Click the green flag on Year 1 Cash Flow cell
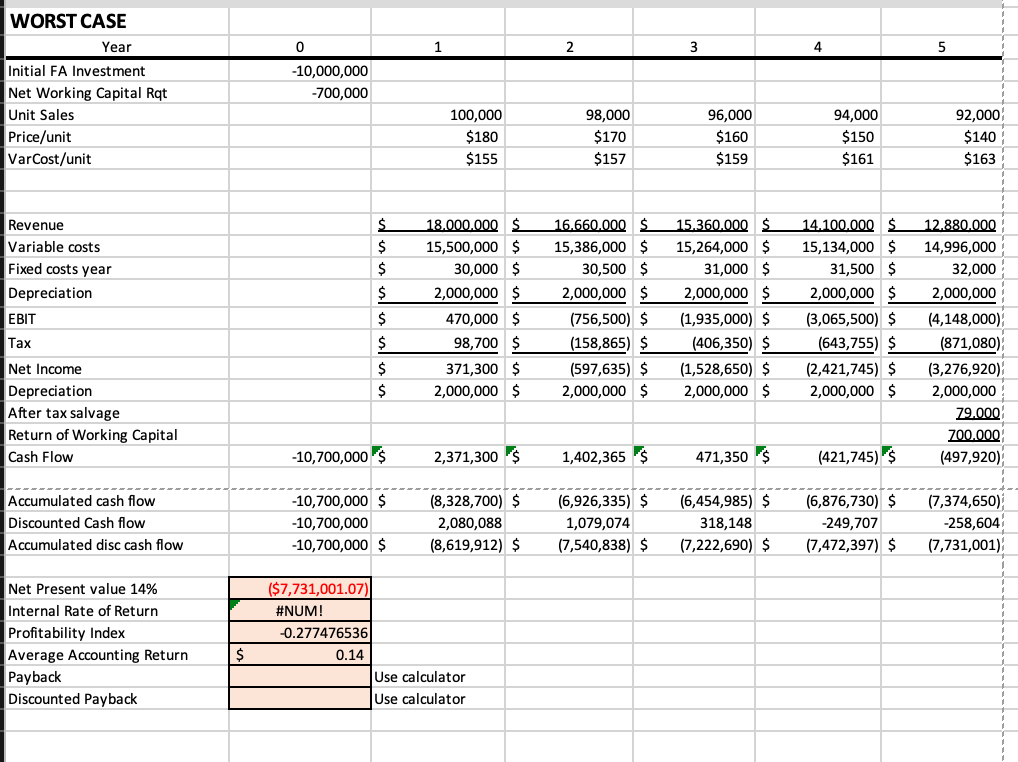 tap(376, 452)
